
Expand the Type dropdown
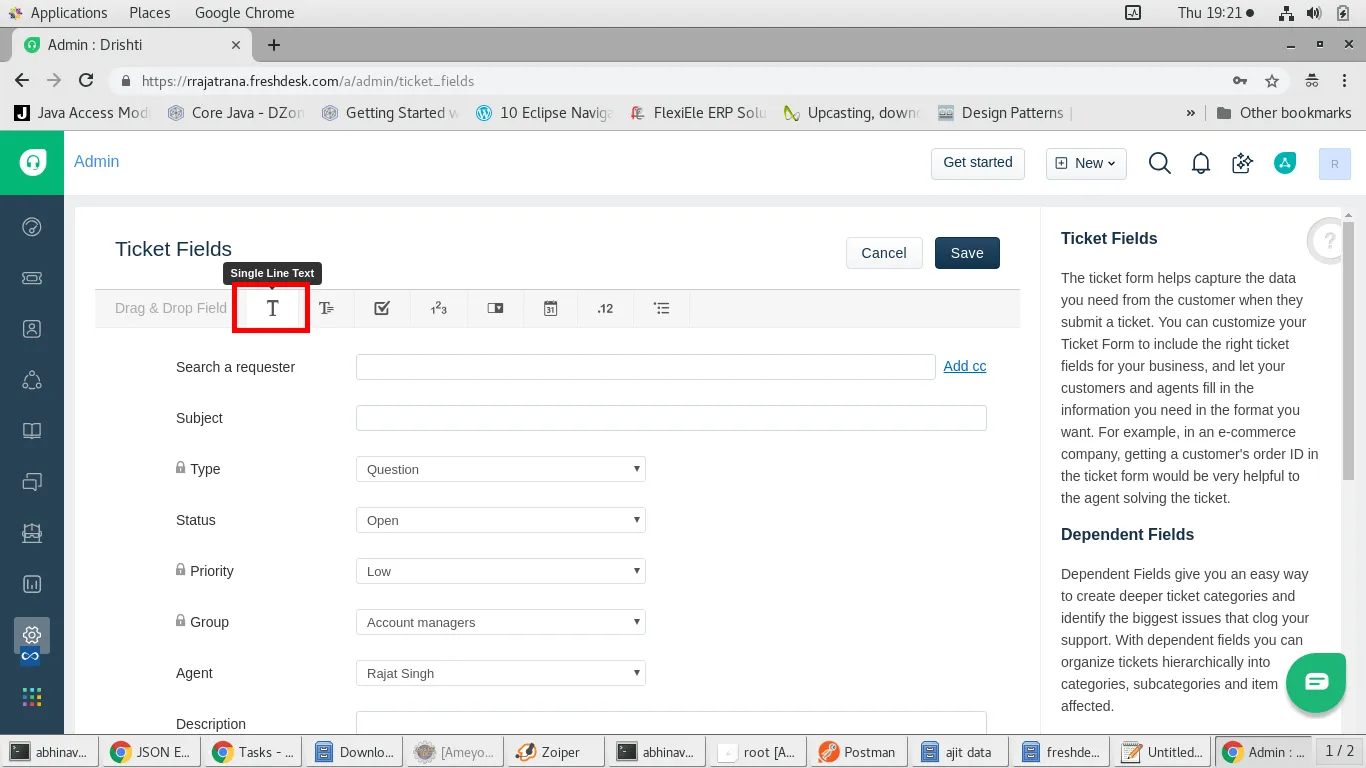pos(501,469)
